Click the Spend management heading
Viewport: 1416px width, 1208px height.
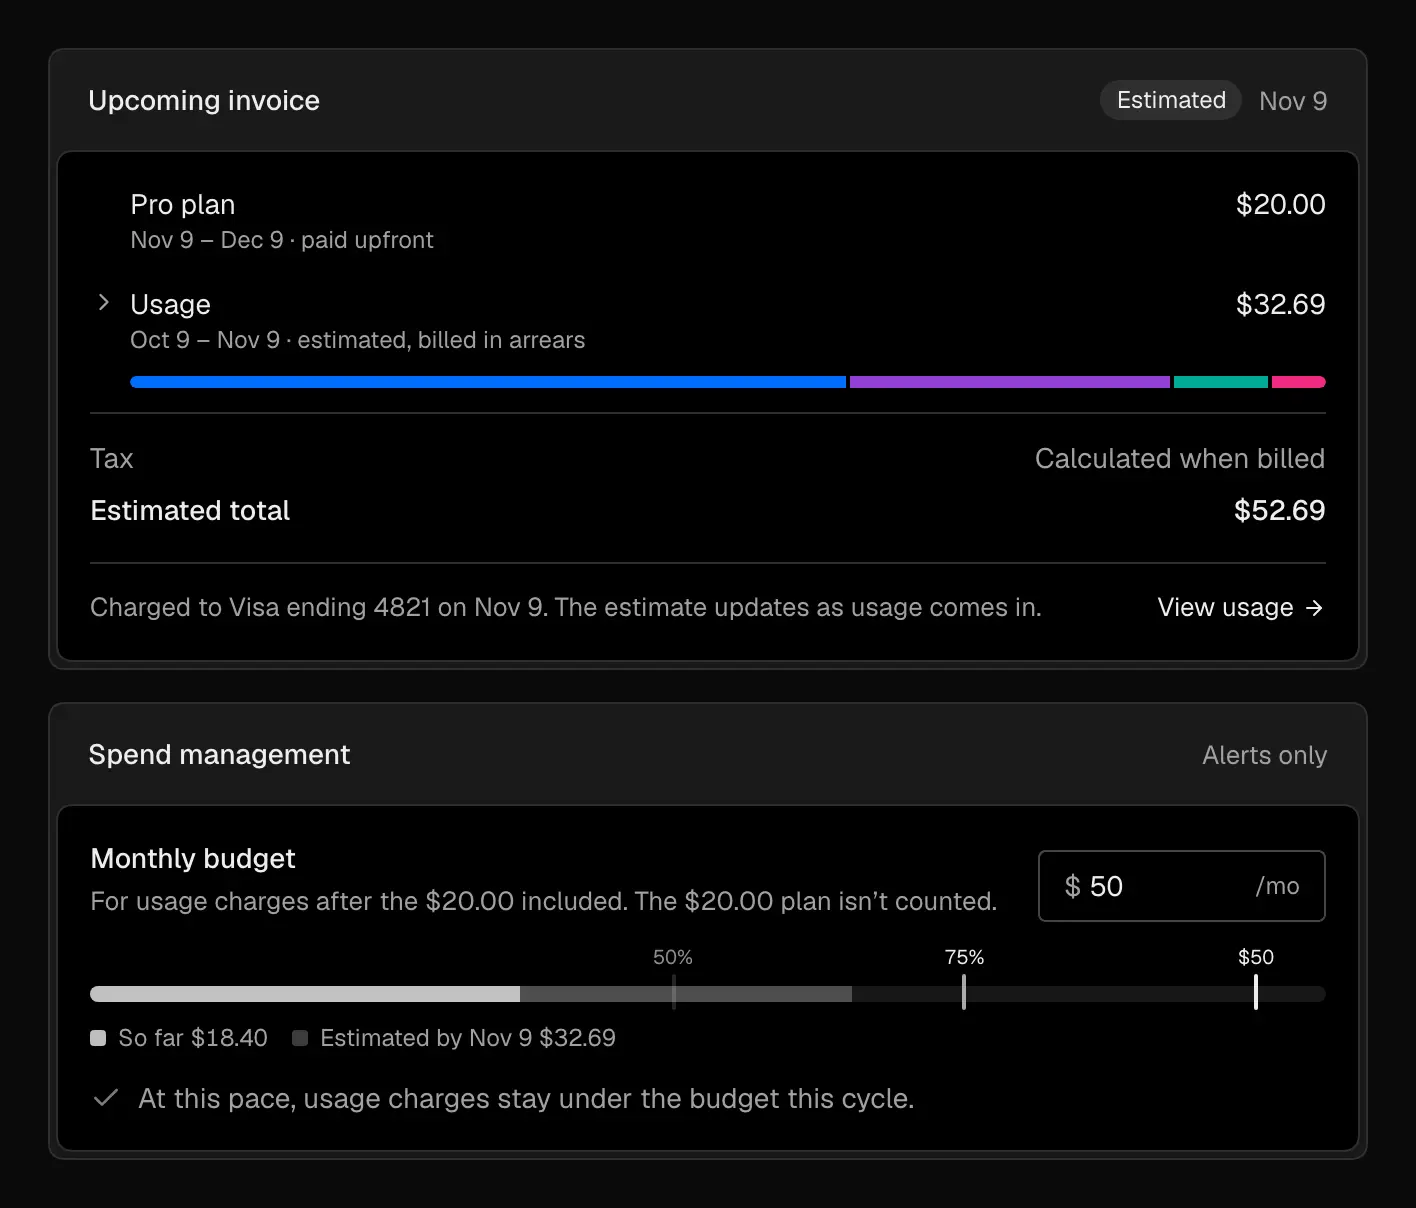click(x=219, y=754)
